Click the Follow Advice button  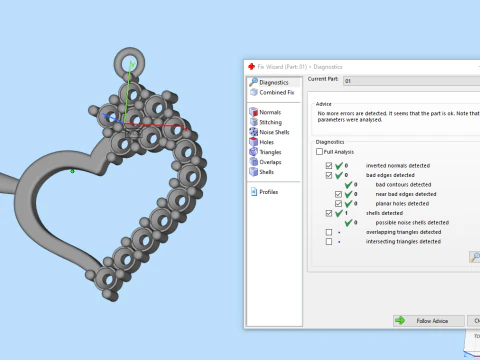pos(429,321)
